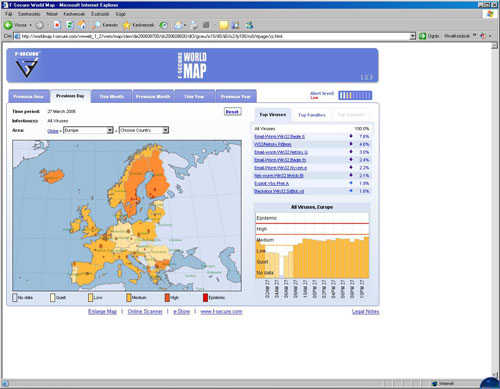The height and width of the screenshot is (389, 500).
Task: Select the Previous Day tab
Action: (x=70, y=96)
